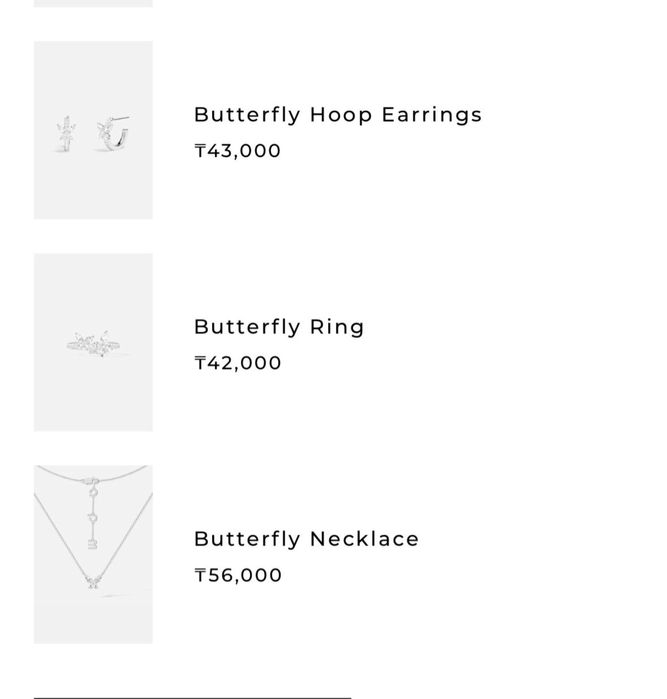This screenshot has height=699, width=667.
Task: Click the ₸42,000 ring price
Action: coord(238,363)
